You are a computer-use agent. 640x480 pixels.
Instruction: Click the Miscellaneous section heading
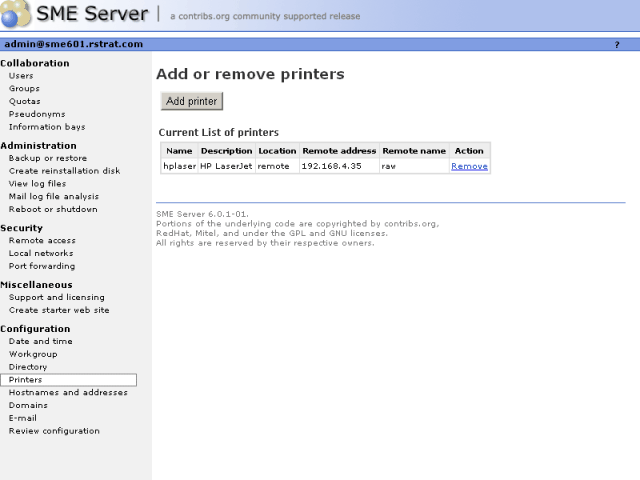[36, 285]
